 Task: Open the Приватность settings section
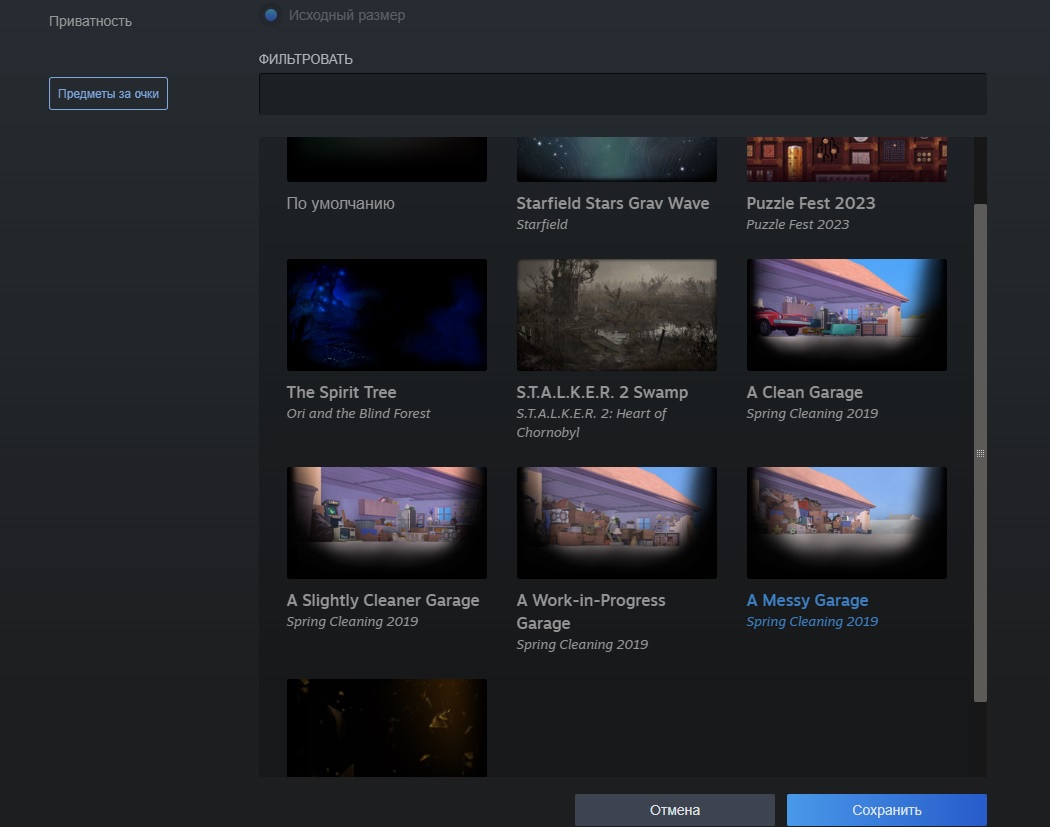[90, 21]
